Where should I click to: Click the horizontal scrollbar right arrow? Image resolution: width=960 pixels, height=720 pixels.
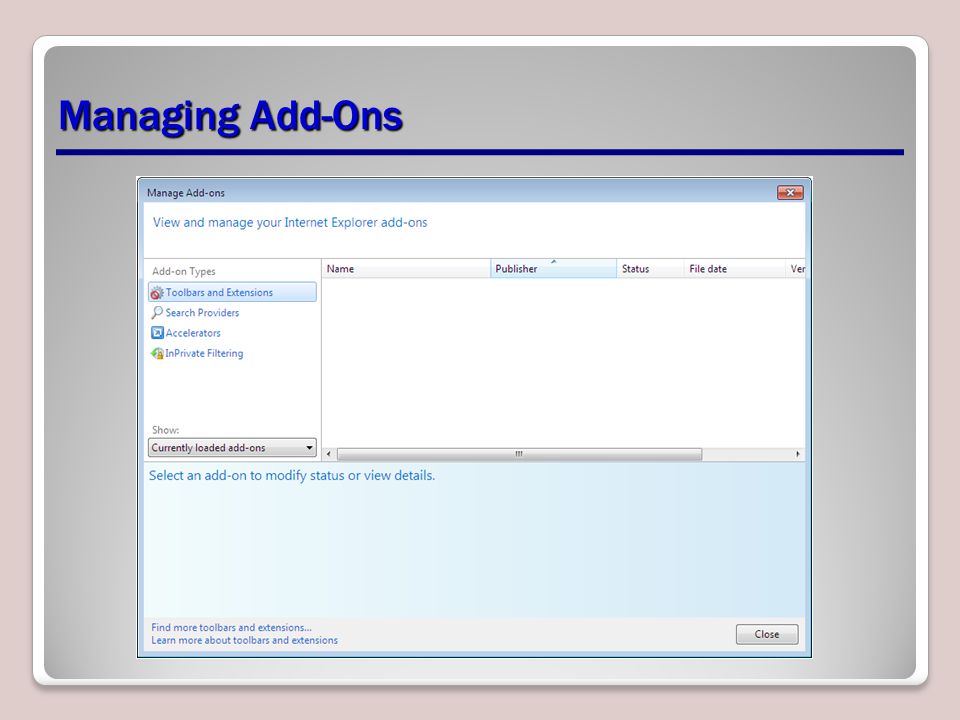[797, 454]
